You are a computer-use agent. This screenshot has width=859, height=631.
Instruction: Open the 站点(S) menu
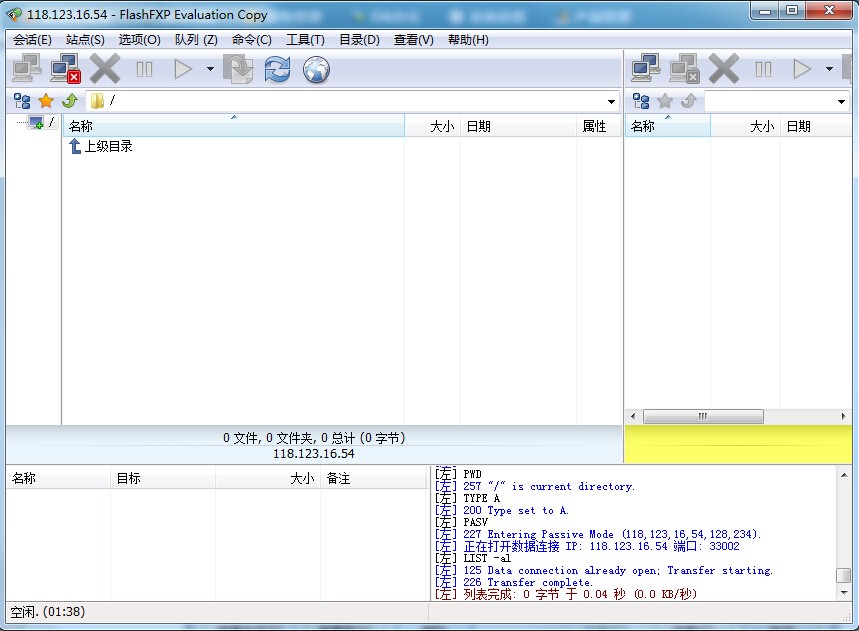point(85,40)
